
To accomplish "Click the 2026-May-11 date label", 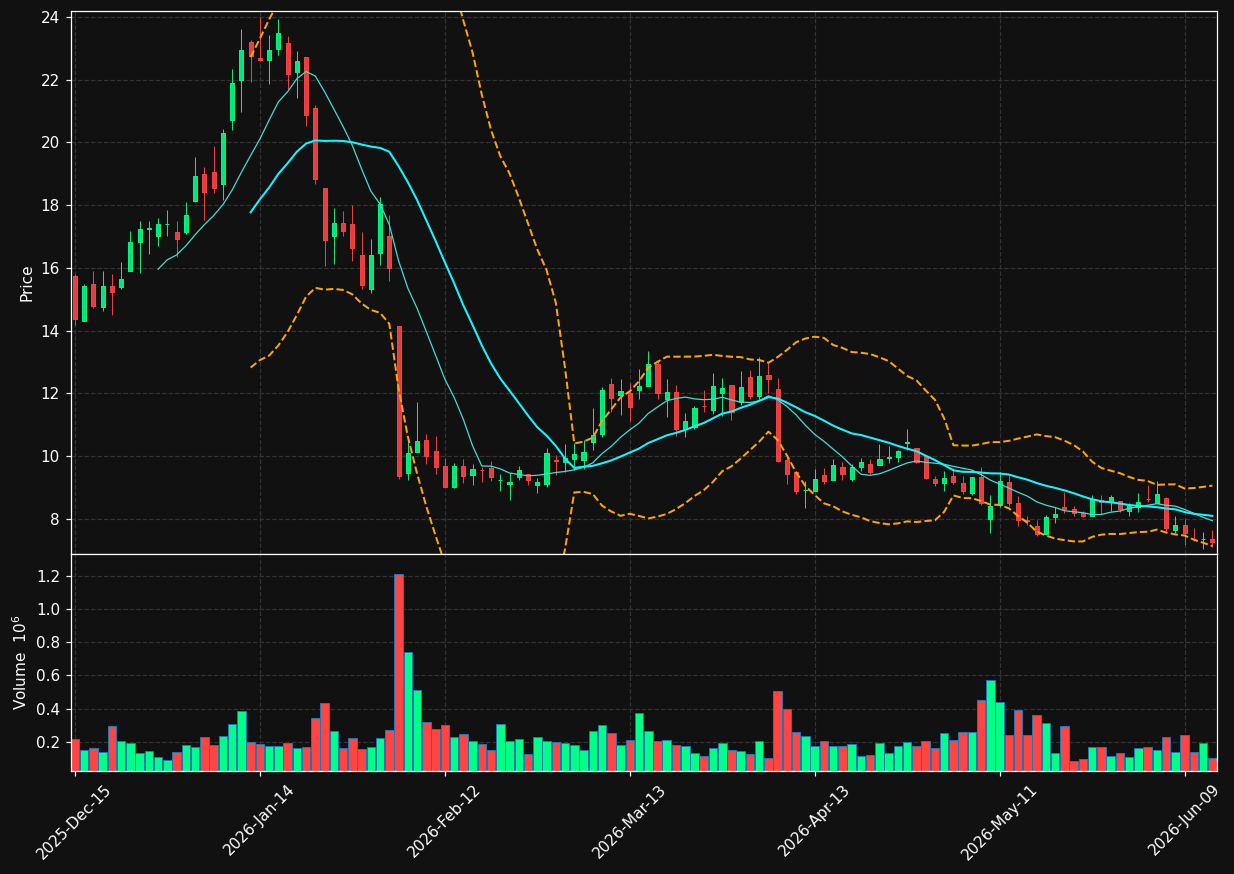I will pyautogui.click(x=999, y=822).
